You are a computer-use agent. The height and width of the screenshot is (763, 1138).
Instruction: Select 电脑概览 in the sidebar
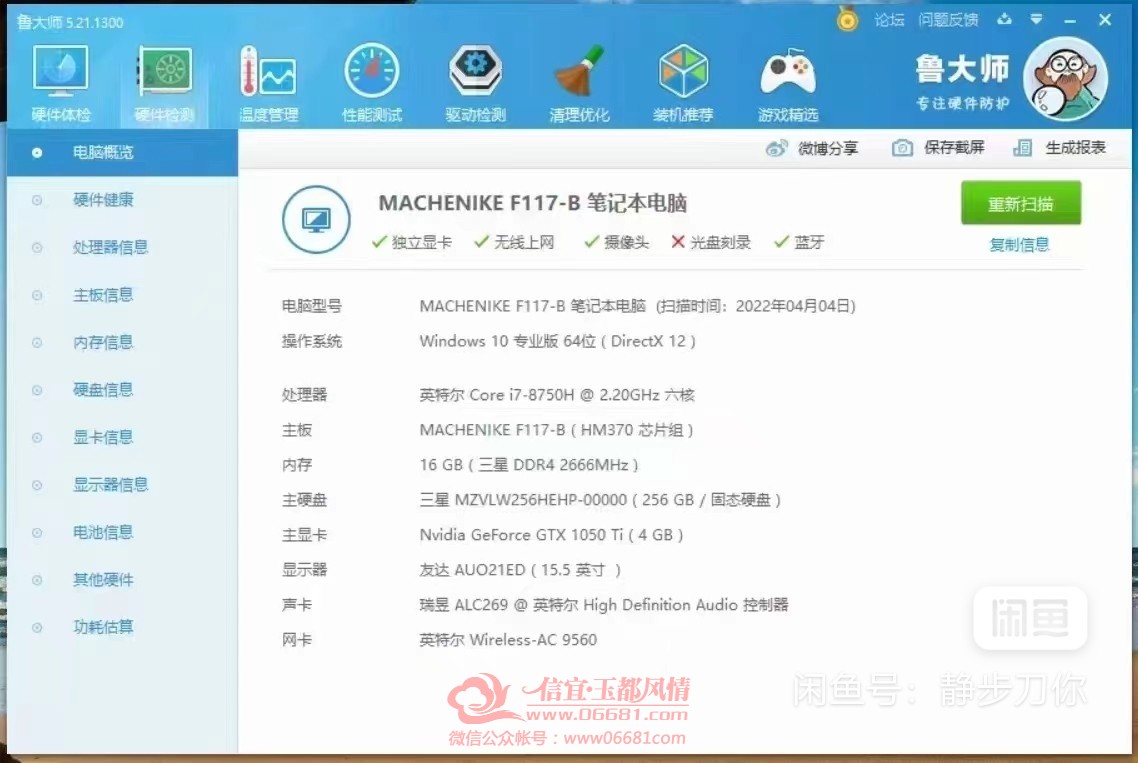click(123, 152)
